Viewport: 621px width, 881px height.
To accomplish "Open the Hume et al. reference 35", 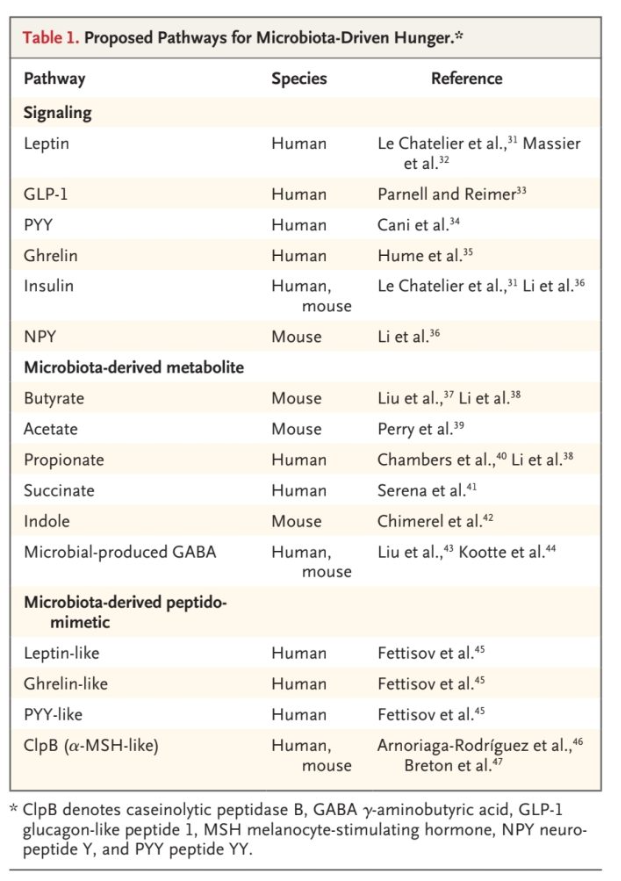I will 425,255.
